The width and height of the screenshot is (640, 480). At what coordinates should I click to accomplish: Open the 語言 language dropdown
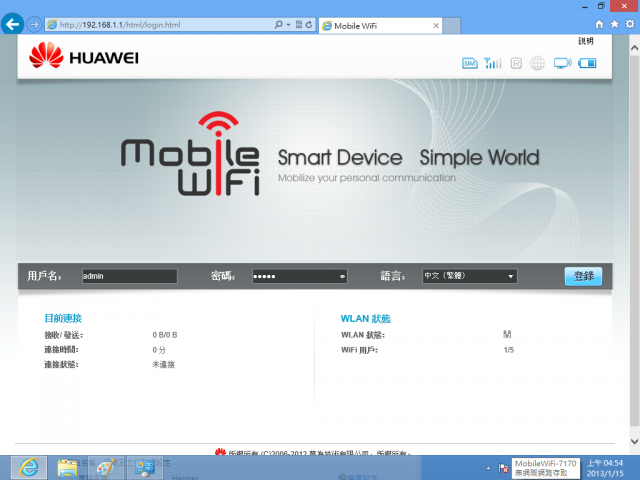(469, 276)
